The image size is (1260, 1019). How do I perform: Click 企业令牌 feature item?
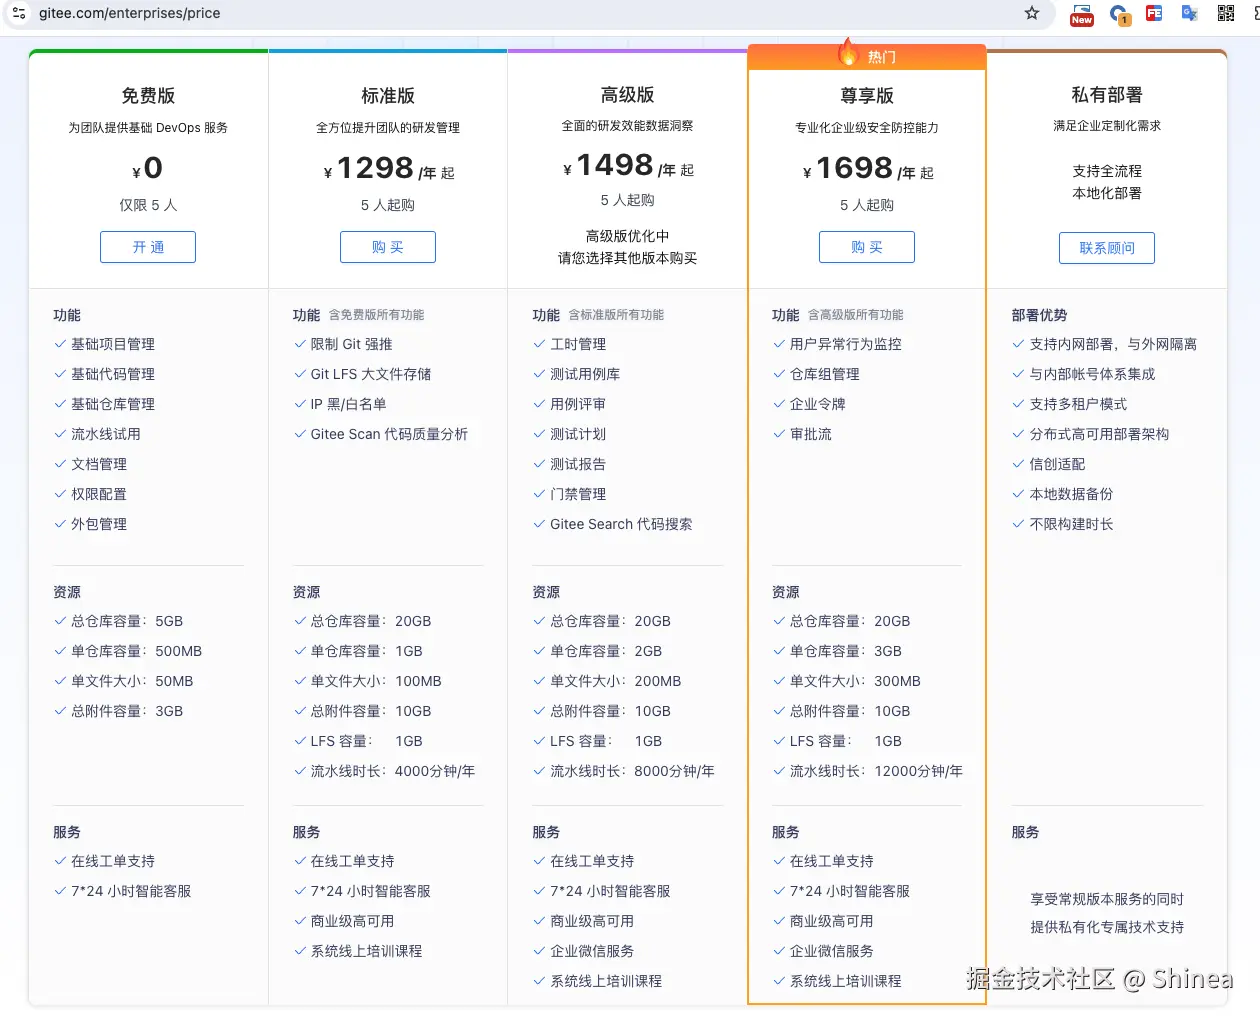pyautogui.click(x=818, y=404)
